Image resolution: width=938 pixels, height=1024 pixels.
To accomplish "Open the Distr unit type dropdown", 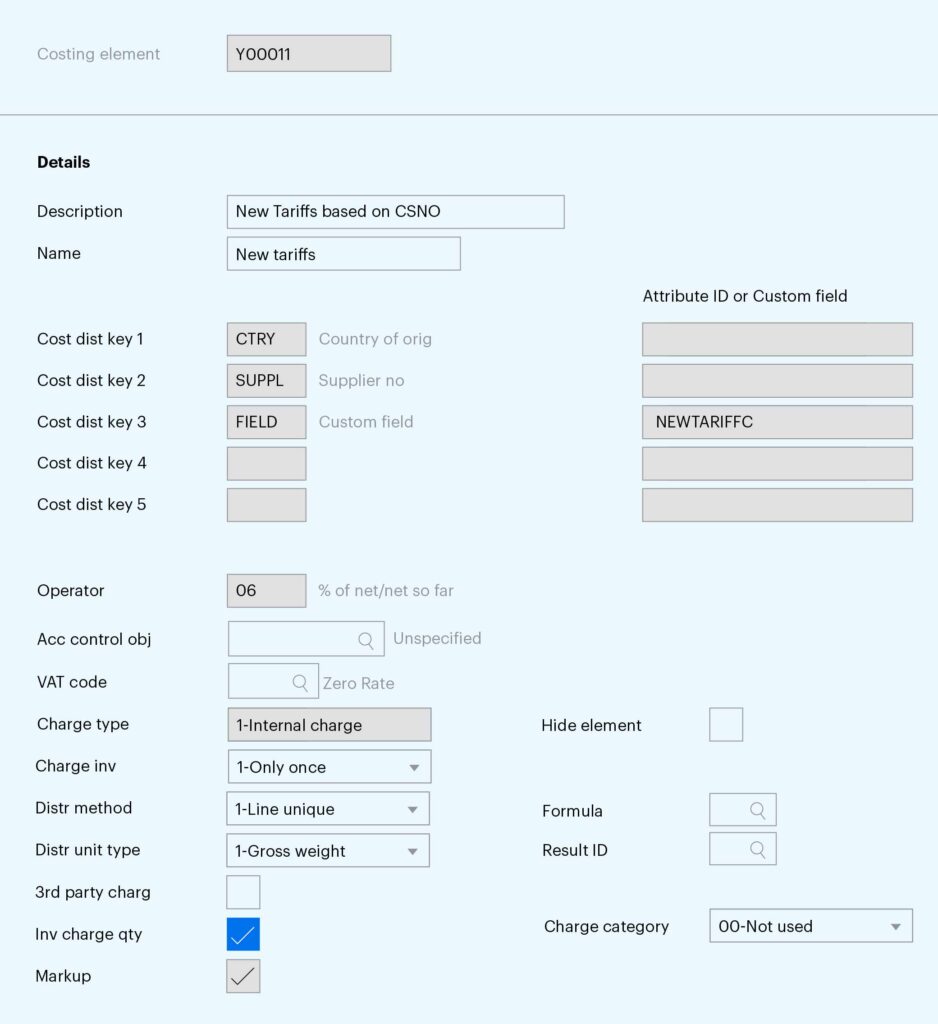I will point(328,850).
